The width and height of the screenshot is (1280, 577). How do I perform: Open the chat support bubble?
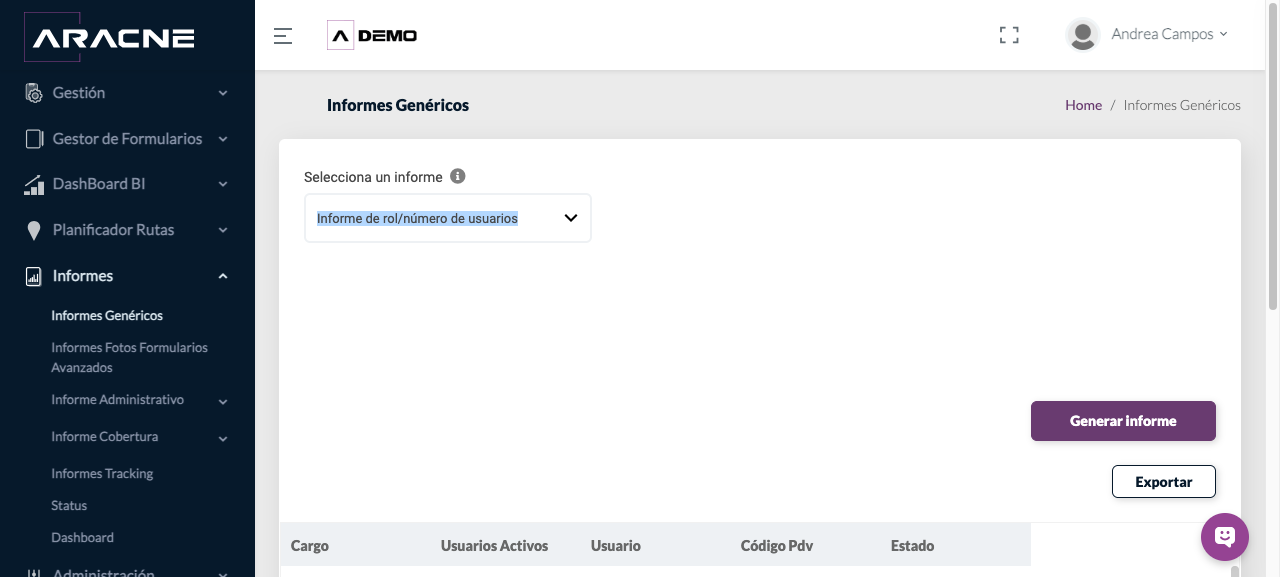(x=1225, y=537)
